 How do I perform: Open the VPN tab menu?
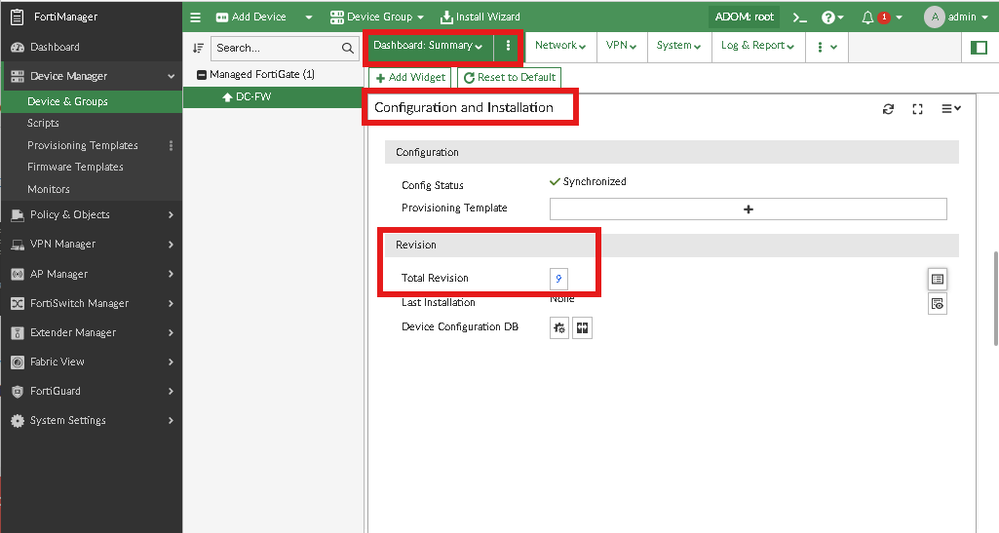pyautogui.click(x=621, y=46)
